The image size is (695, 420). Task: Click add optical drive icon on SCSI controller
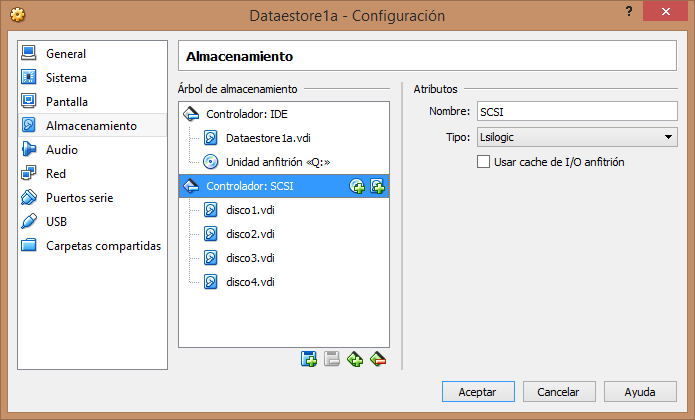[357, 186]
